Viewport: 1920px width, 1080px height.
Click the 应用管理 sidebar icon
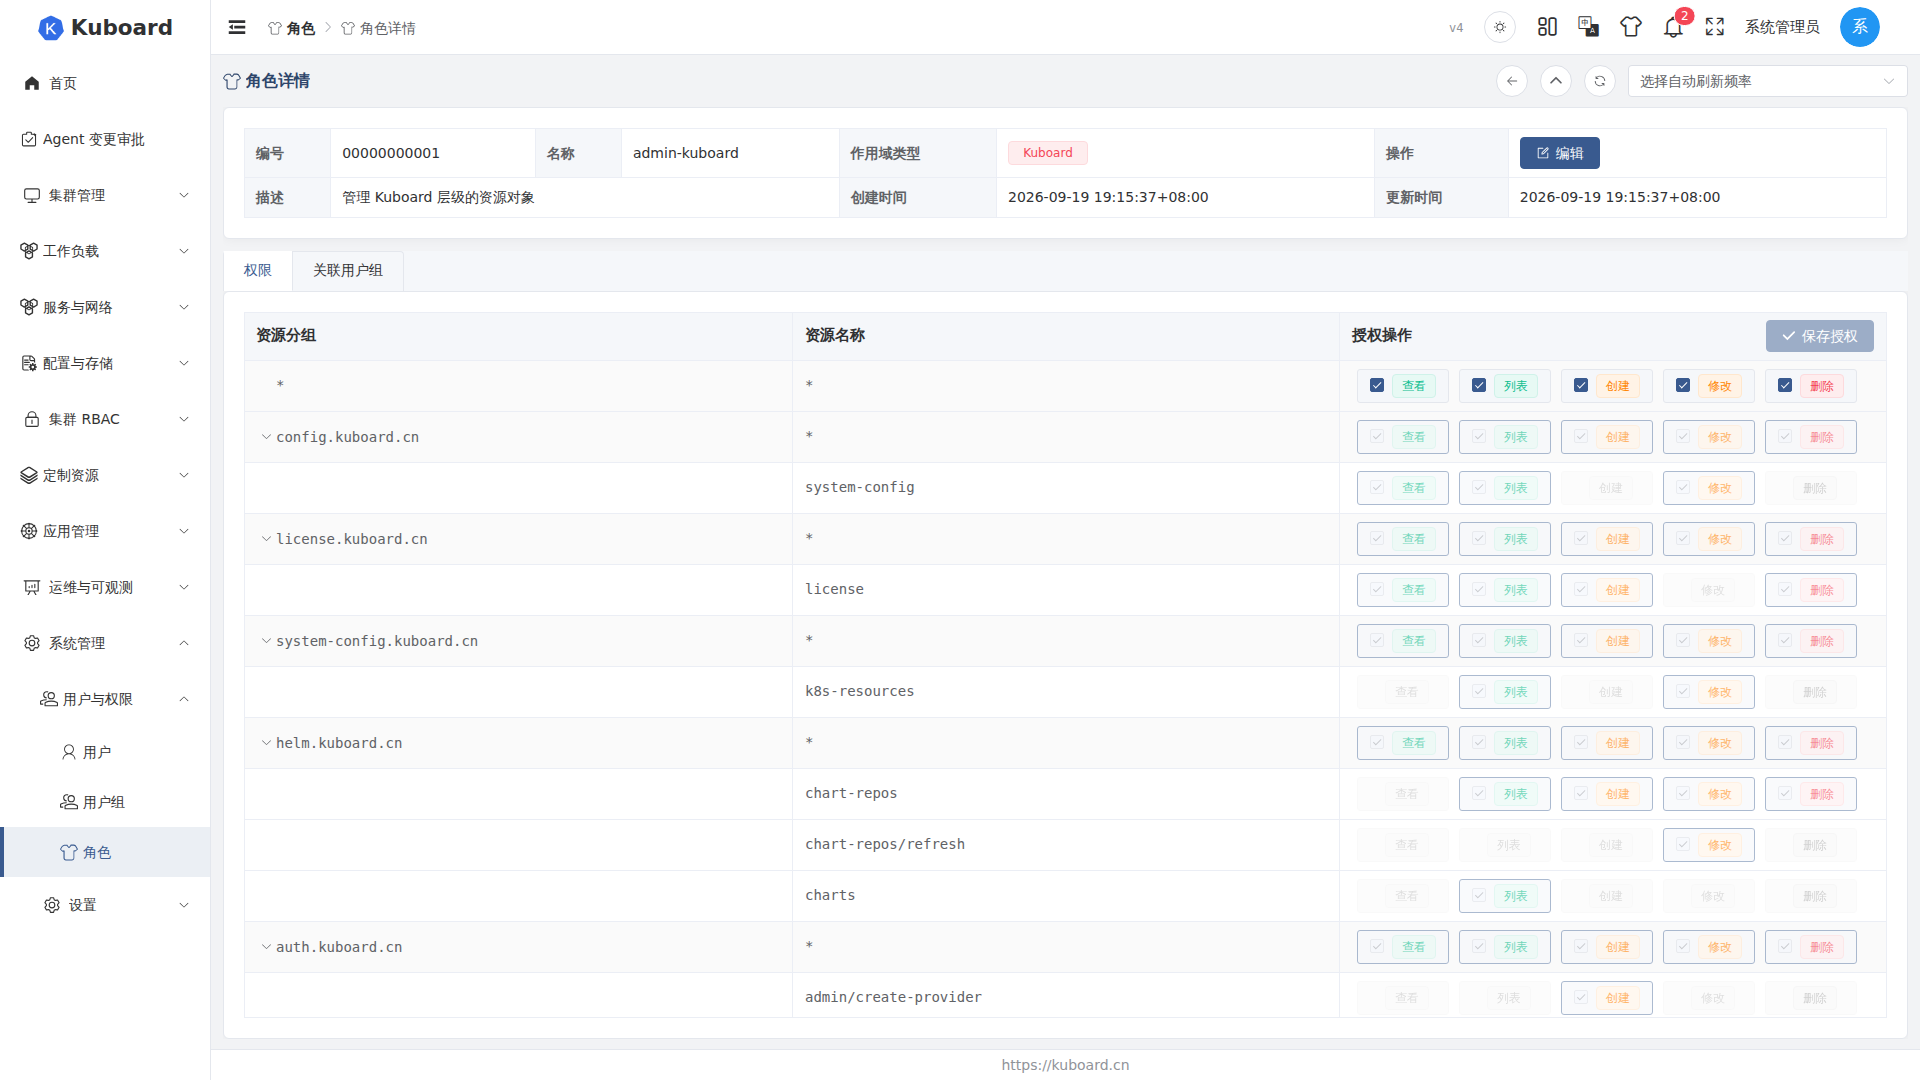coord(29,531)
